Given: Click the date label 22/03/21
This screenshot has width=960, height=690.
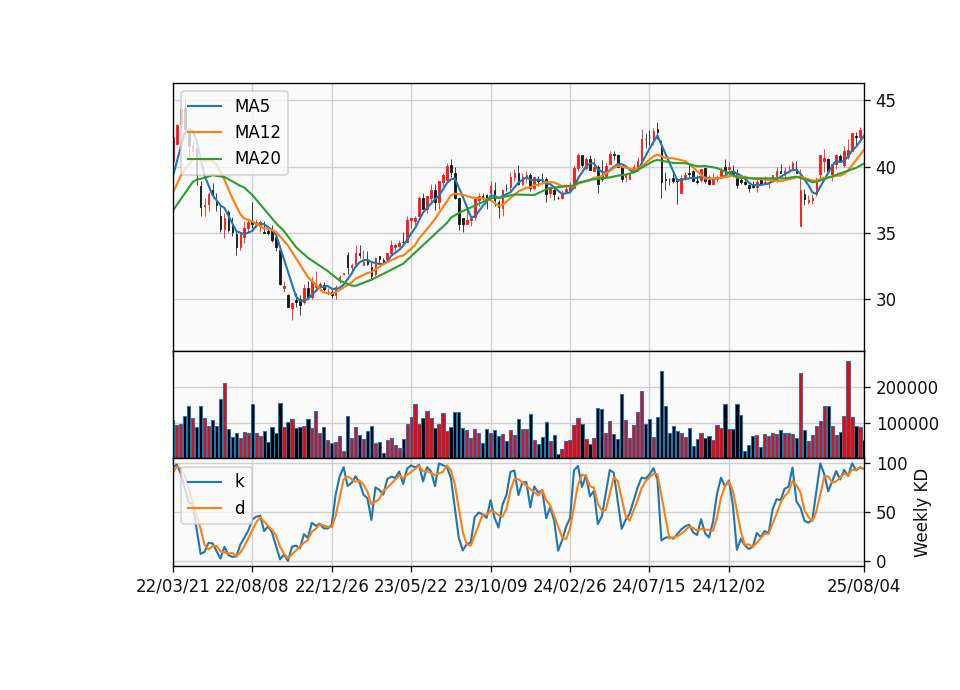Looking at the screenshot, I should (x=173, y=586).
